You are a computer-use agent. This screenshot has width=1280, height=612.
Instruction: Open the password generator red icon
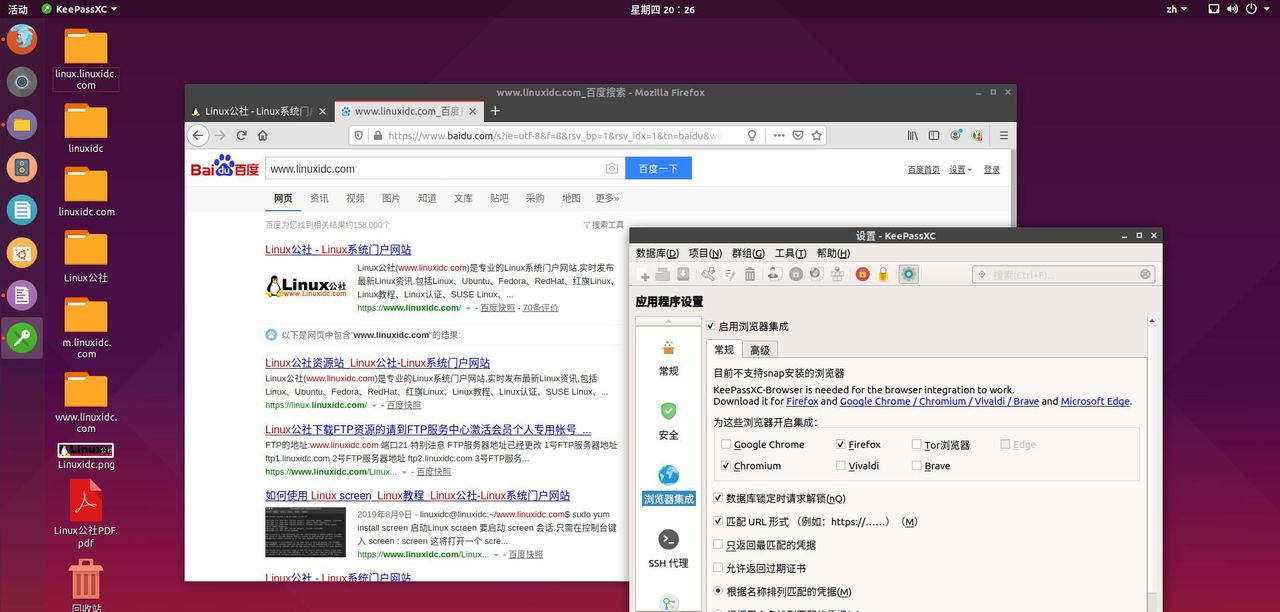point(862,275)
